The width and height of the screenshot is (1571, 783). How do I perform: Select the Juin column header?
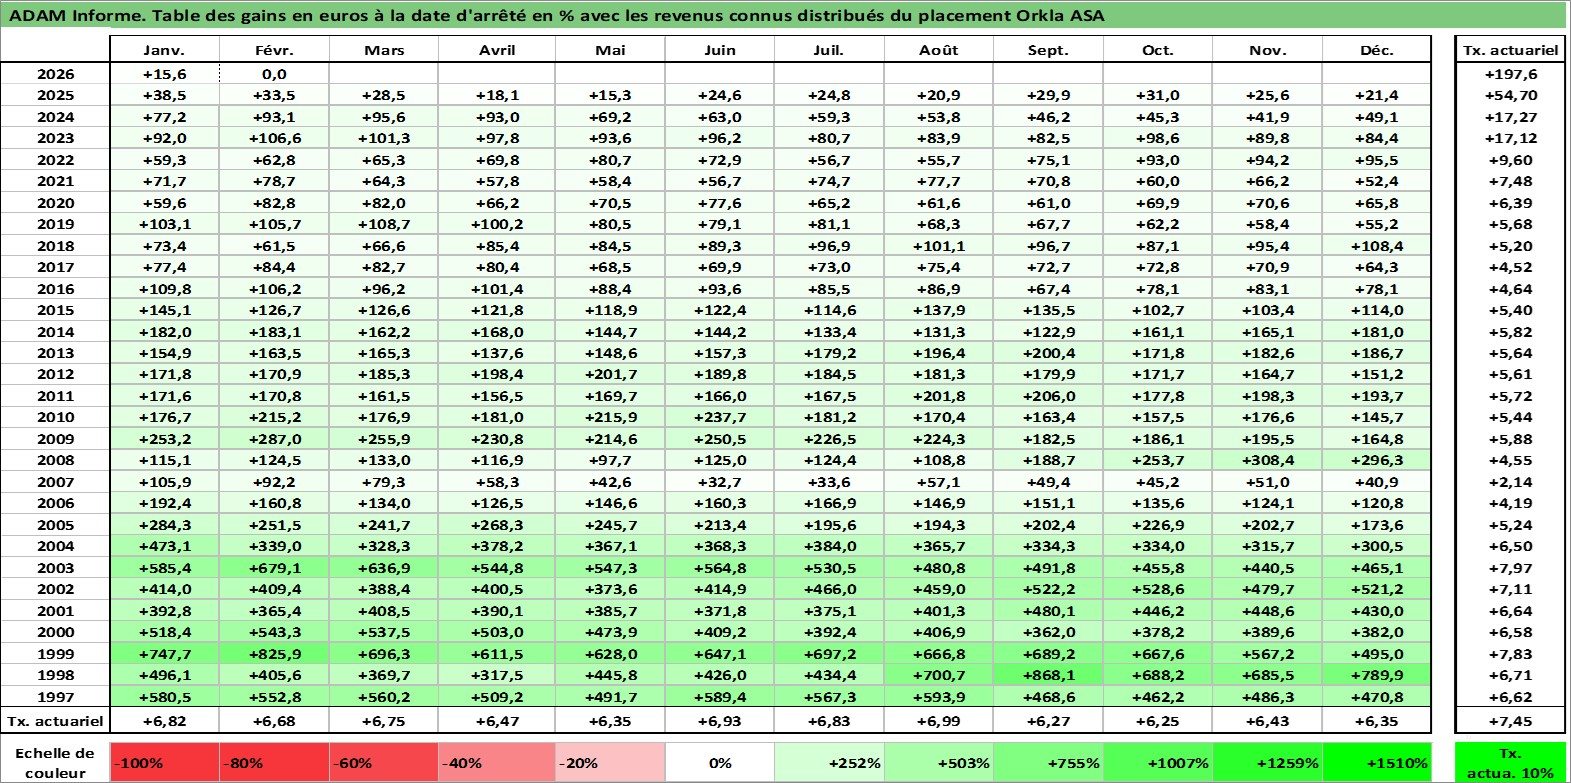click(x=719, y=50)
